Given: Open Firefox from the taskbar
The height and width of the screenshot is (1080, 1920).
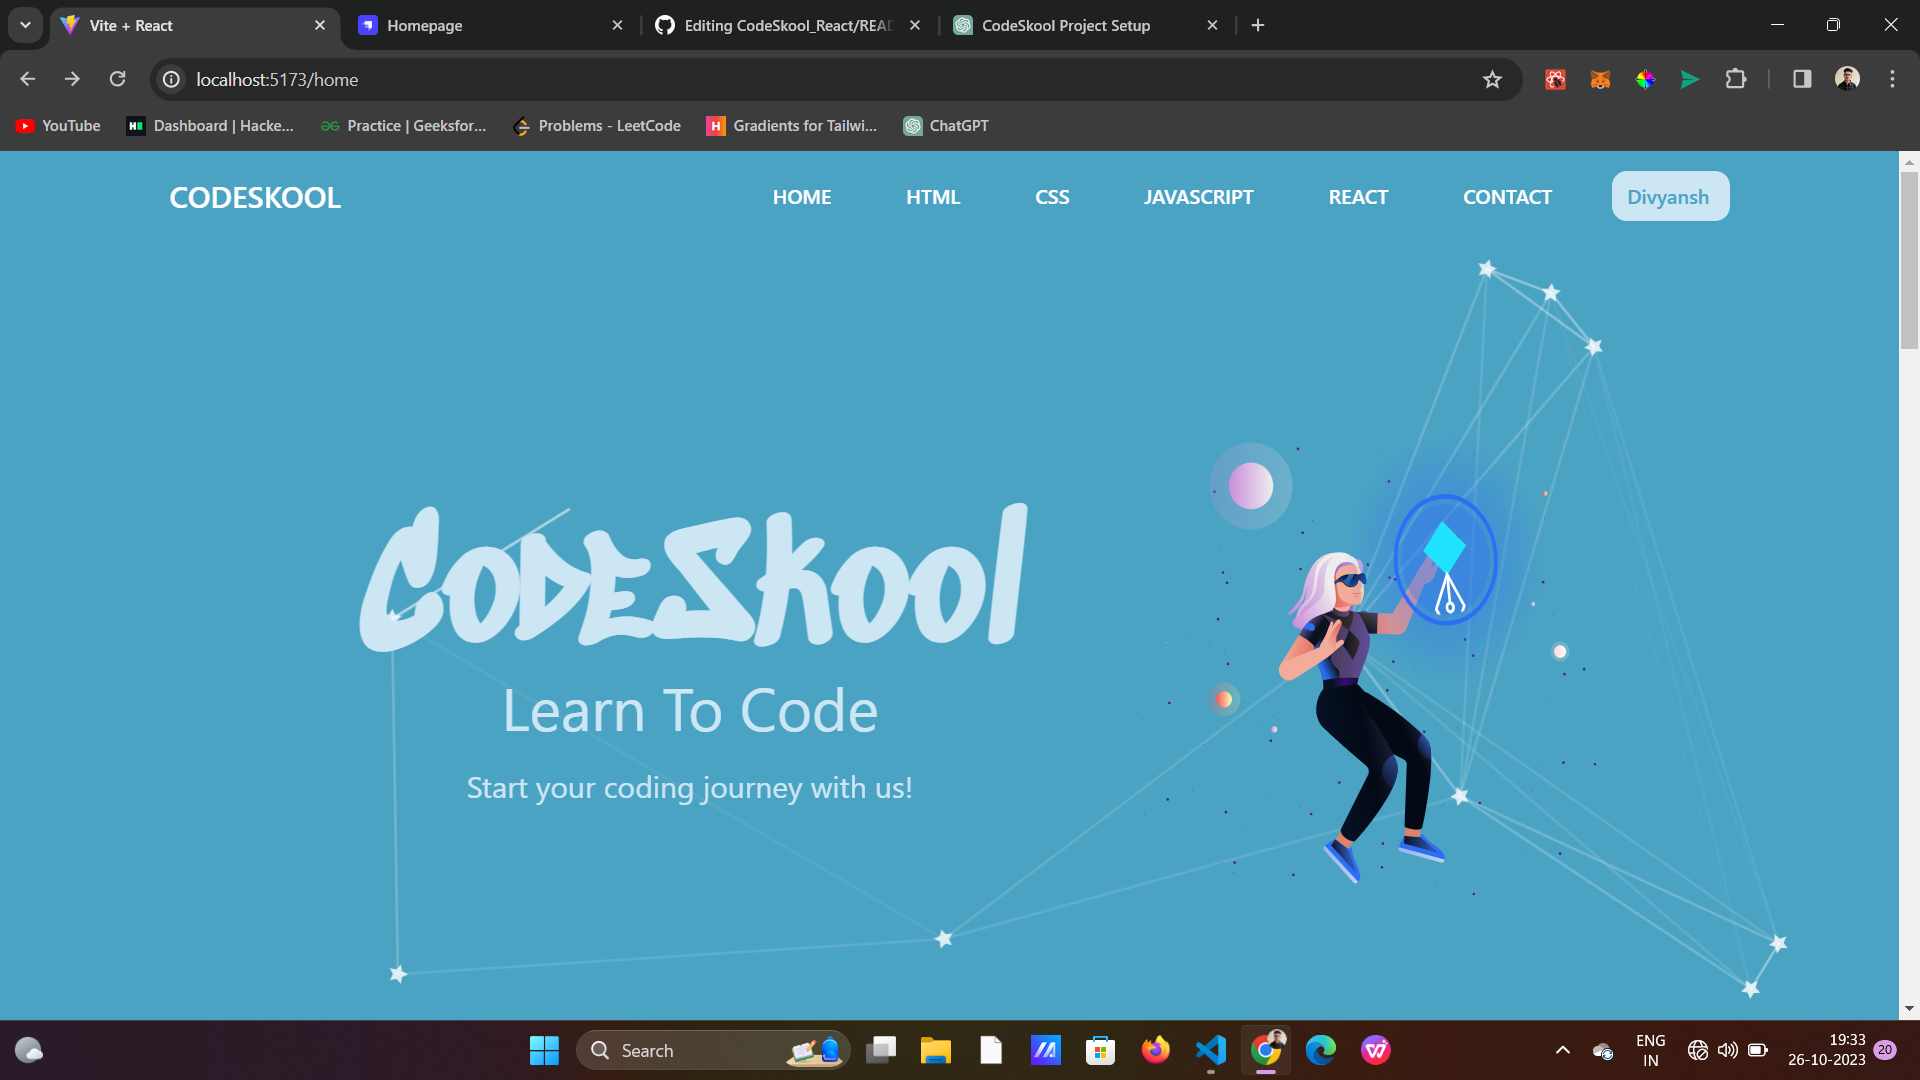Looking at the screenshot, I should (x=1155, y=1050).
